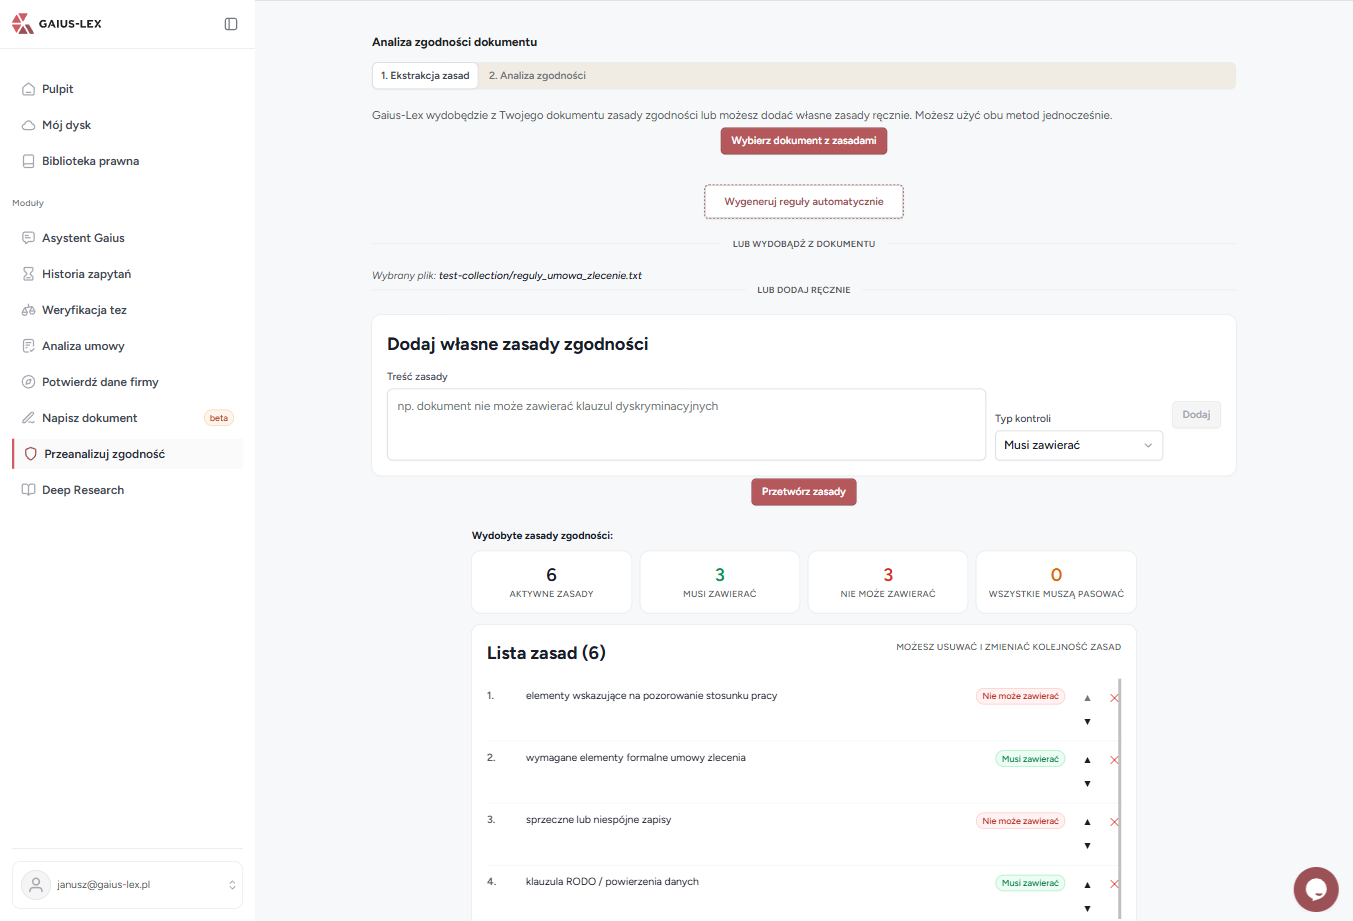Open the chat support bubble
1353x921 pixels.
(1315, 889)
